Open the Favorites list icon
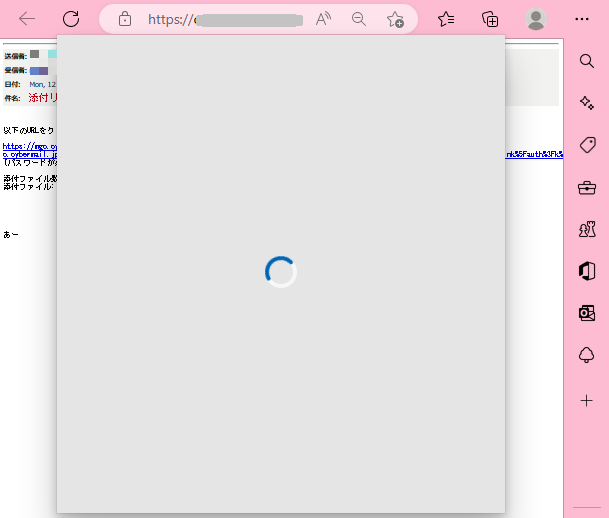Screen dimensions: 609x518 [446, 19]
